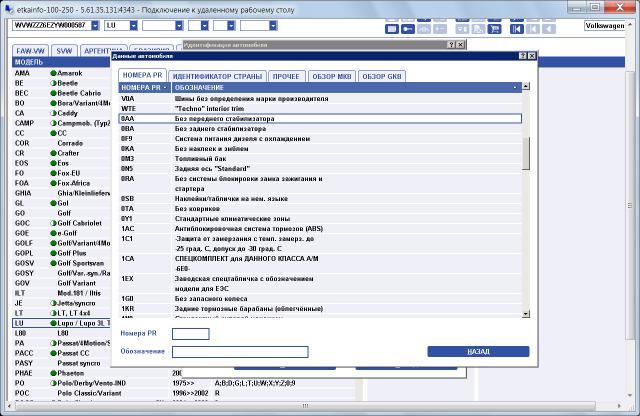Click the remote desktop icon in the title bar
This screenshot has height=416, width=640.
pos(9,9)
